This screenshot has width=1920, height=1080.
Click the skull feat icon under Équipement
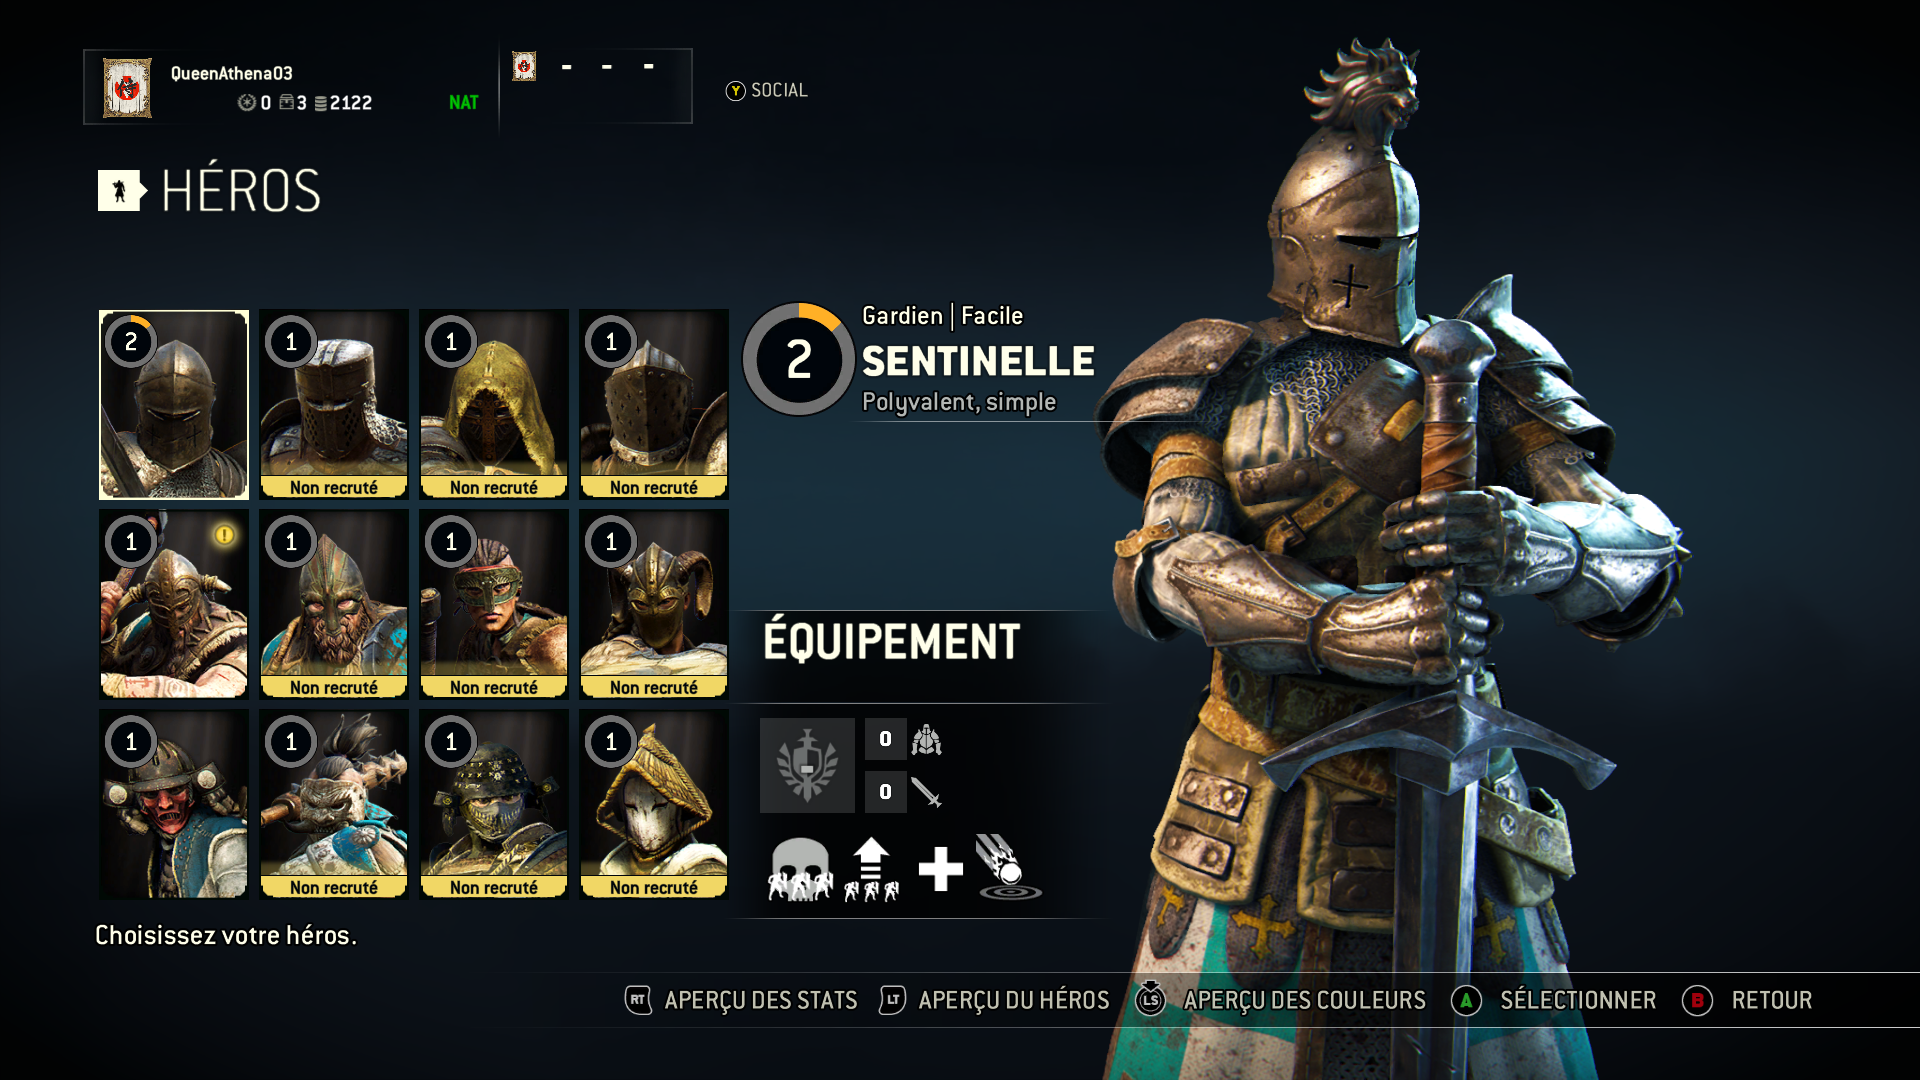(x=800, y=869)
